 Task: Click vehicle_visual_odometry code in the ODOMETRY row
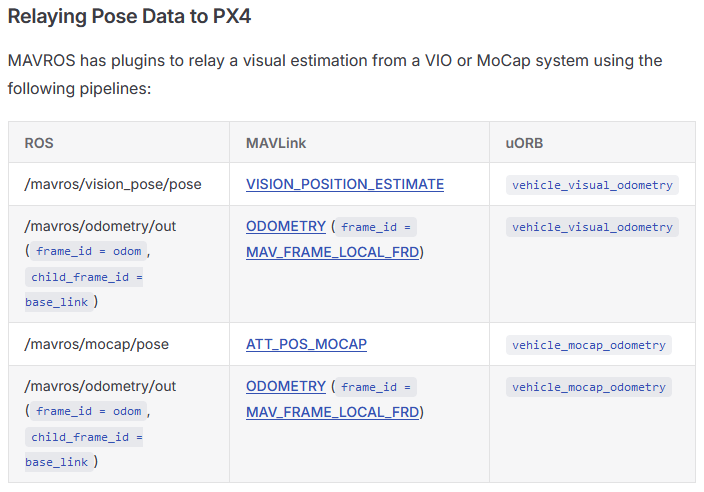coord(592,227)
